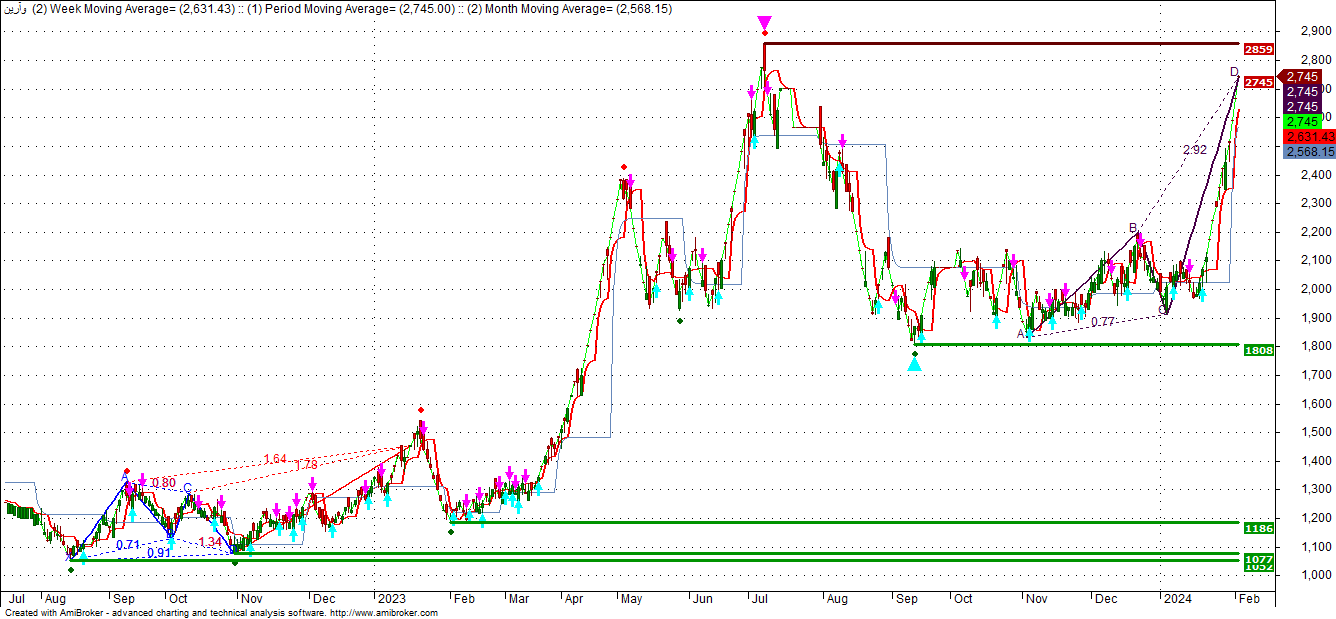This screenshot has height=619, width=1336.
Task: Click the green 2,745 price-axis tag
Action: pos(1302,121)
